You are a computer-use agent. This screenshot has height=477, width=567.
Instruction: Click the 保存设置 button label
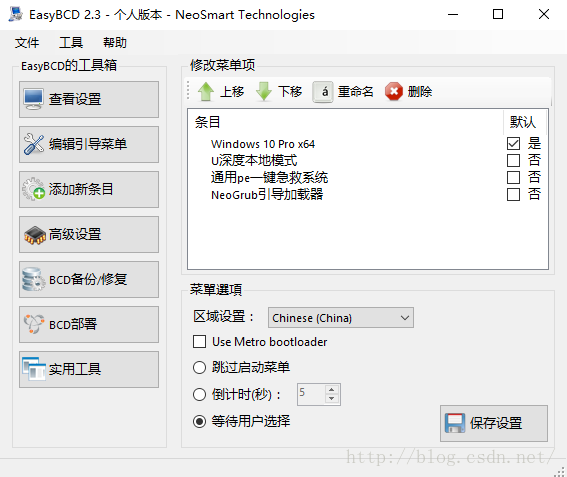[x=496, y=423]
